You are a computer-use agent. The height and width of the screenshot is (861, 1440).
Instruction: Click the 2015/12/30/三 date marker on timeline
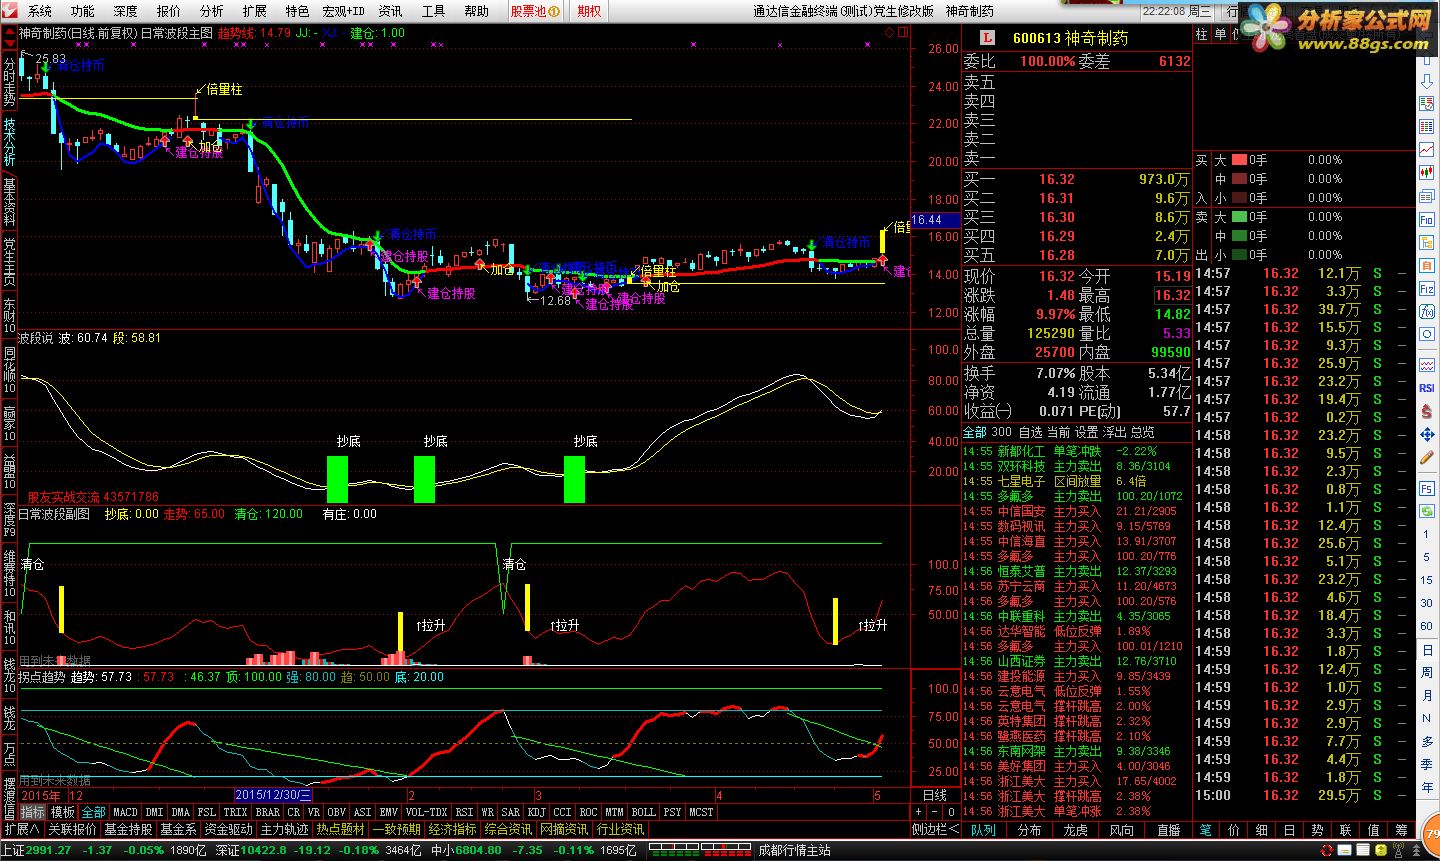pos(274,795)
